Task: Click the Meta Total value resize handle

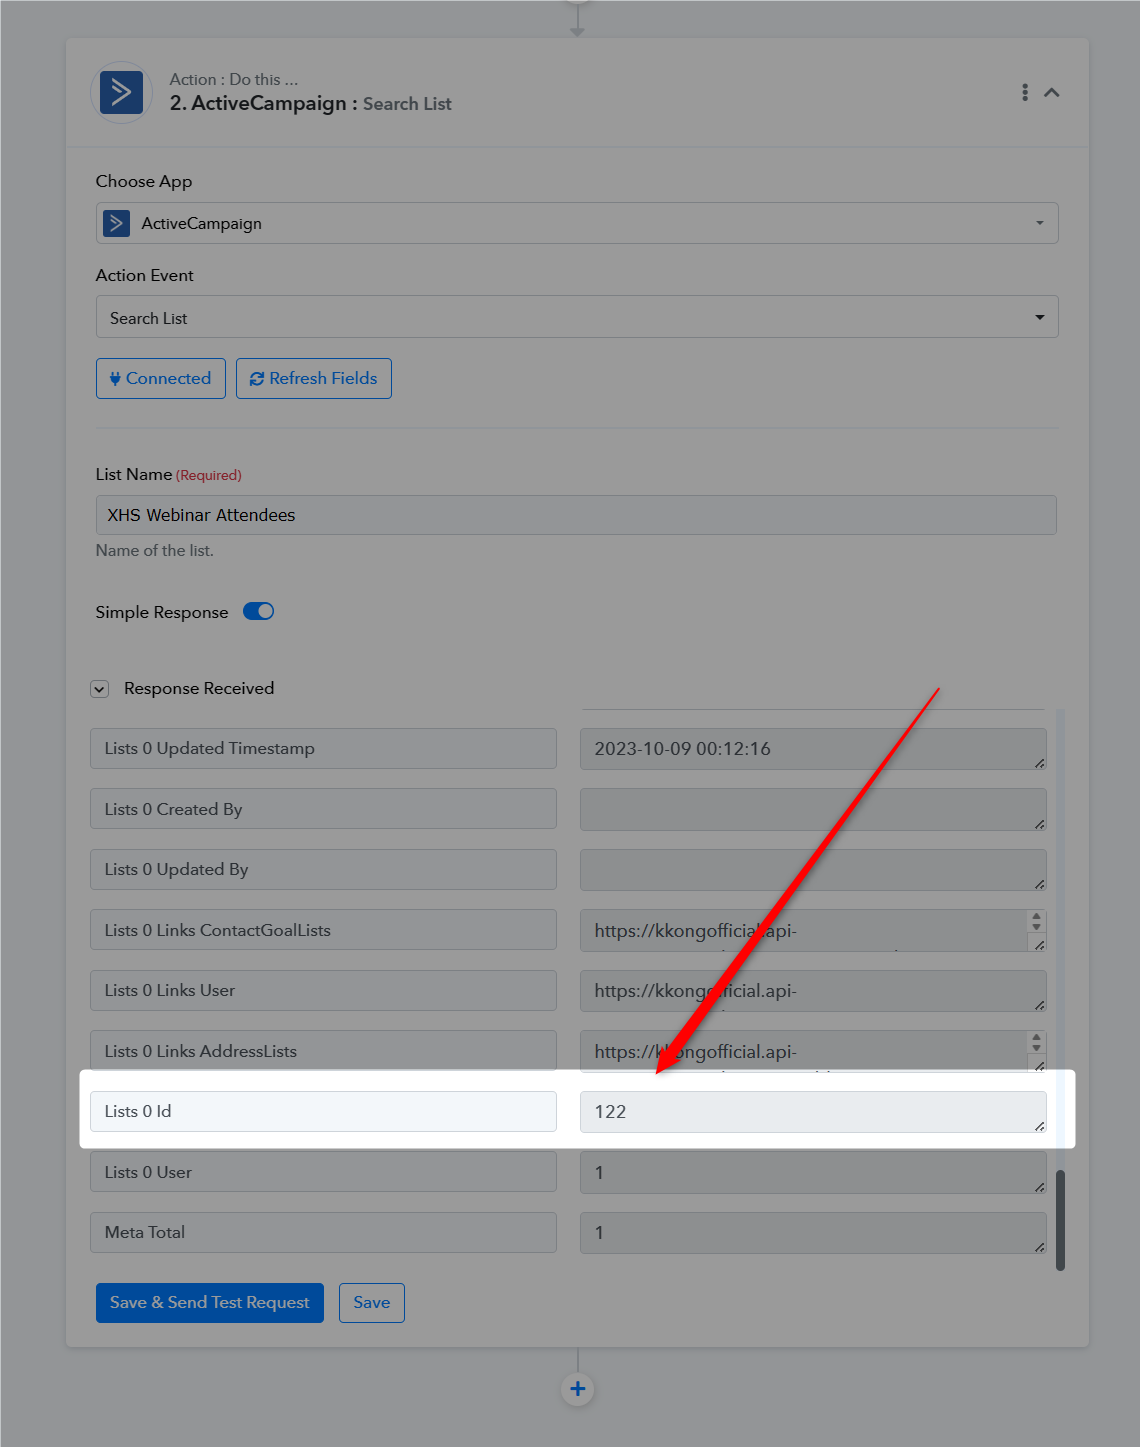Action: coord(1040,1247)
